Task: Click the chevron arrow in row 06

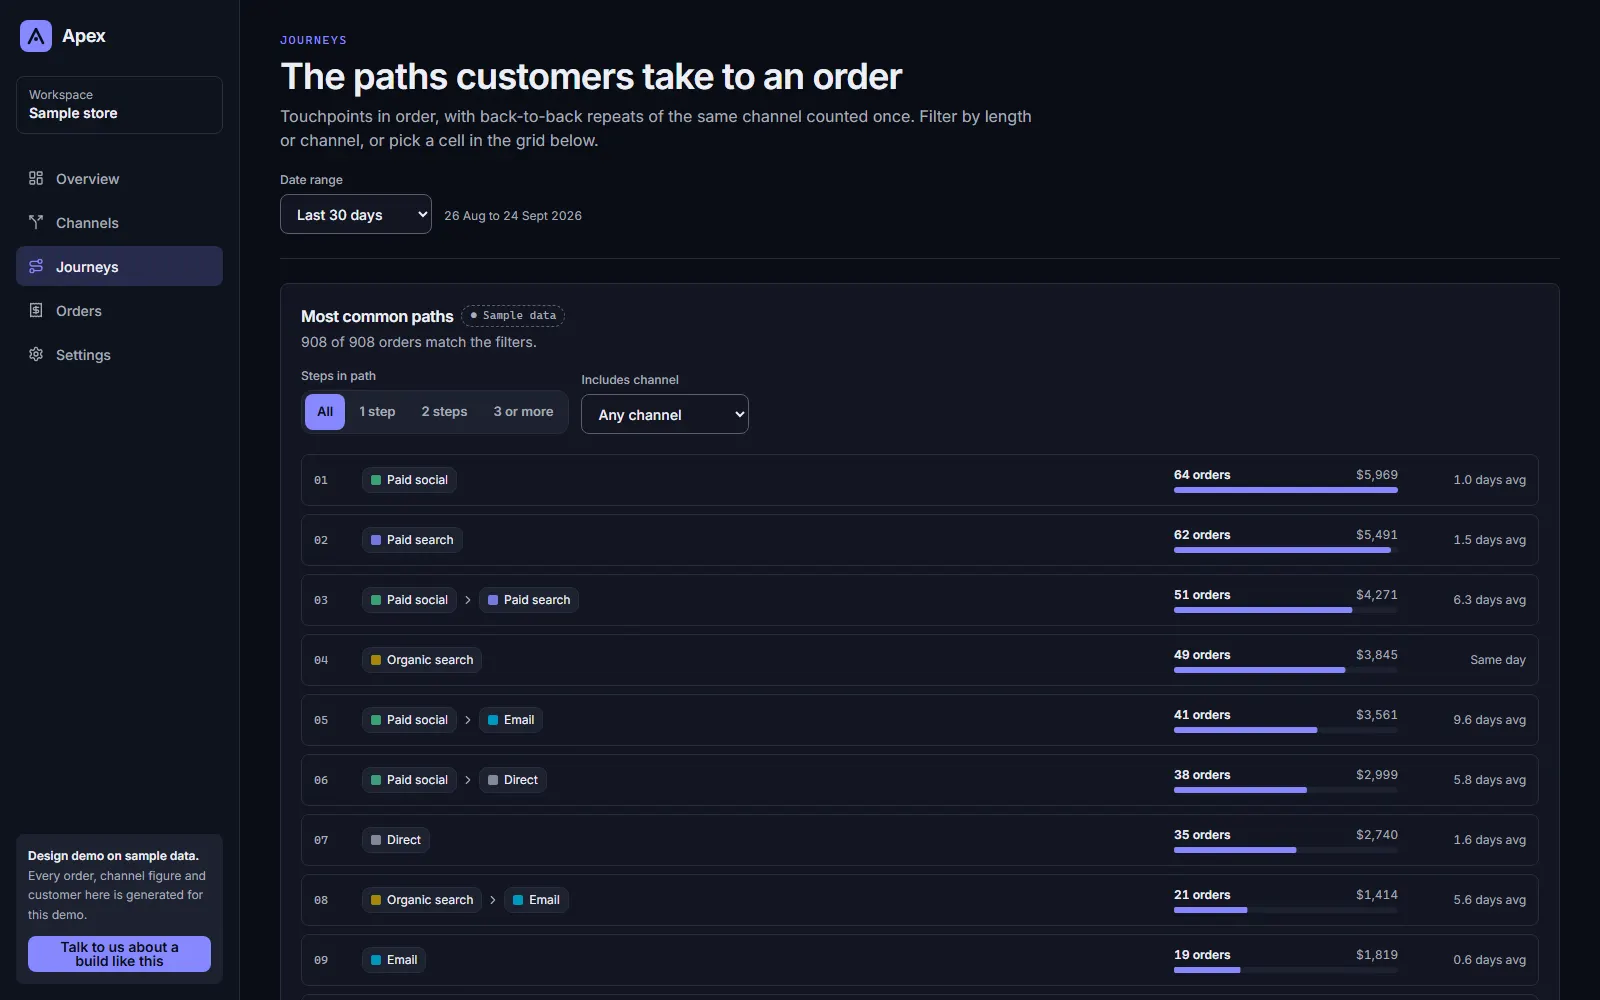Action: pyautogui.click(x=468, y=780)
